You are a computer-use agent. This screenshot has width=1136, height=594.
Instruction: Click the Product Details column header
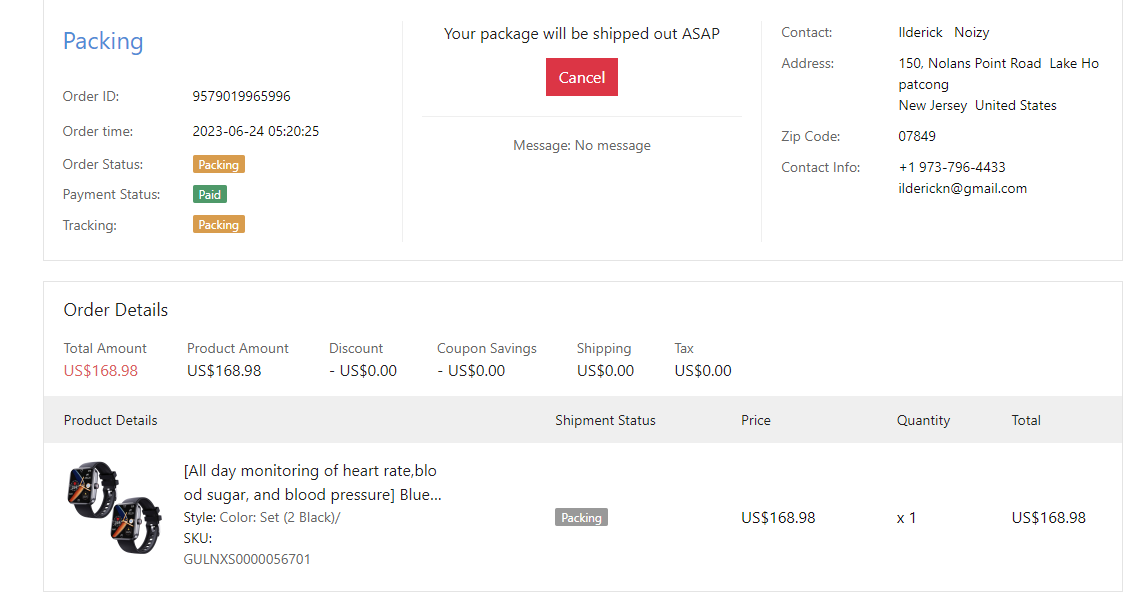(x=110, y=420)
